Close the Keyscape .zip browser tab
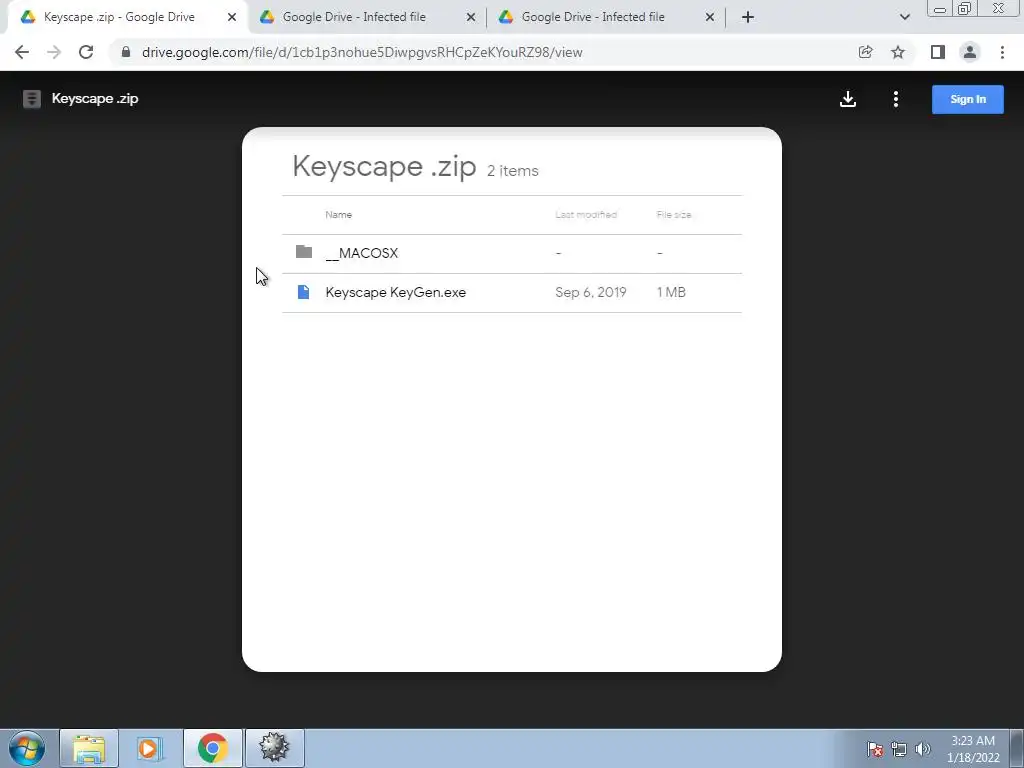 [232, 17]
